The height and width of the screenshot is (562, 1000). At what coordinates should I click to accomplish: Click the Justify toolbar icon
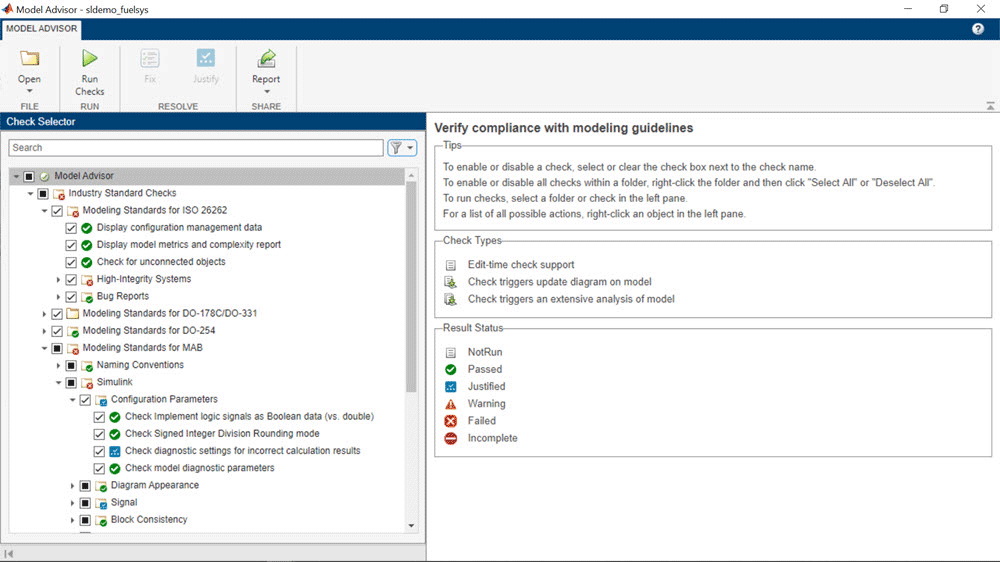tap(206, 59)
